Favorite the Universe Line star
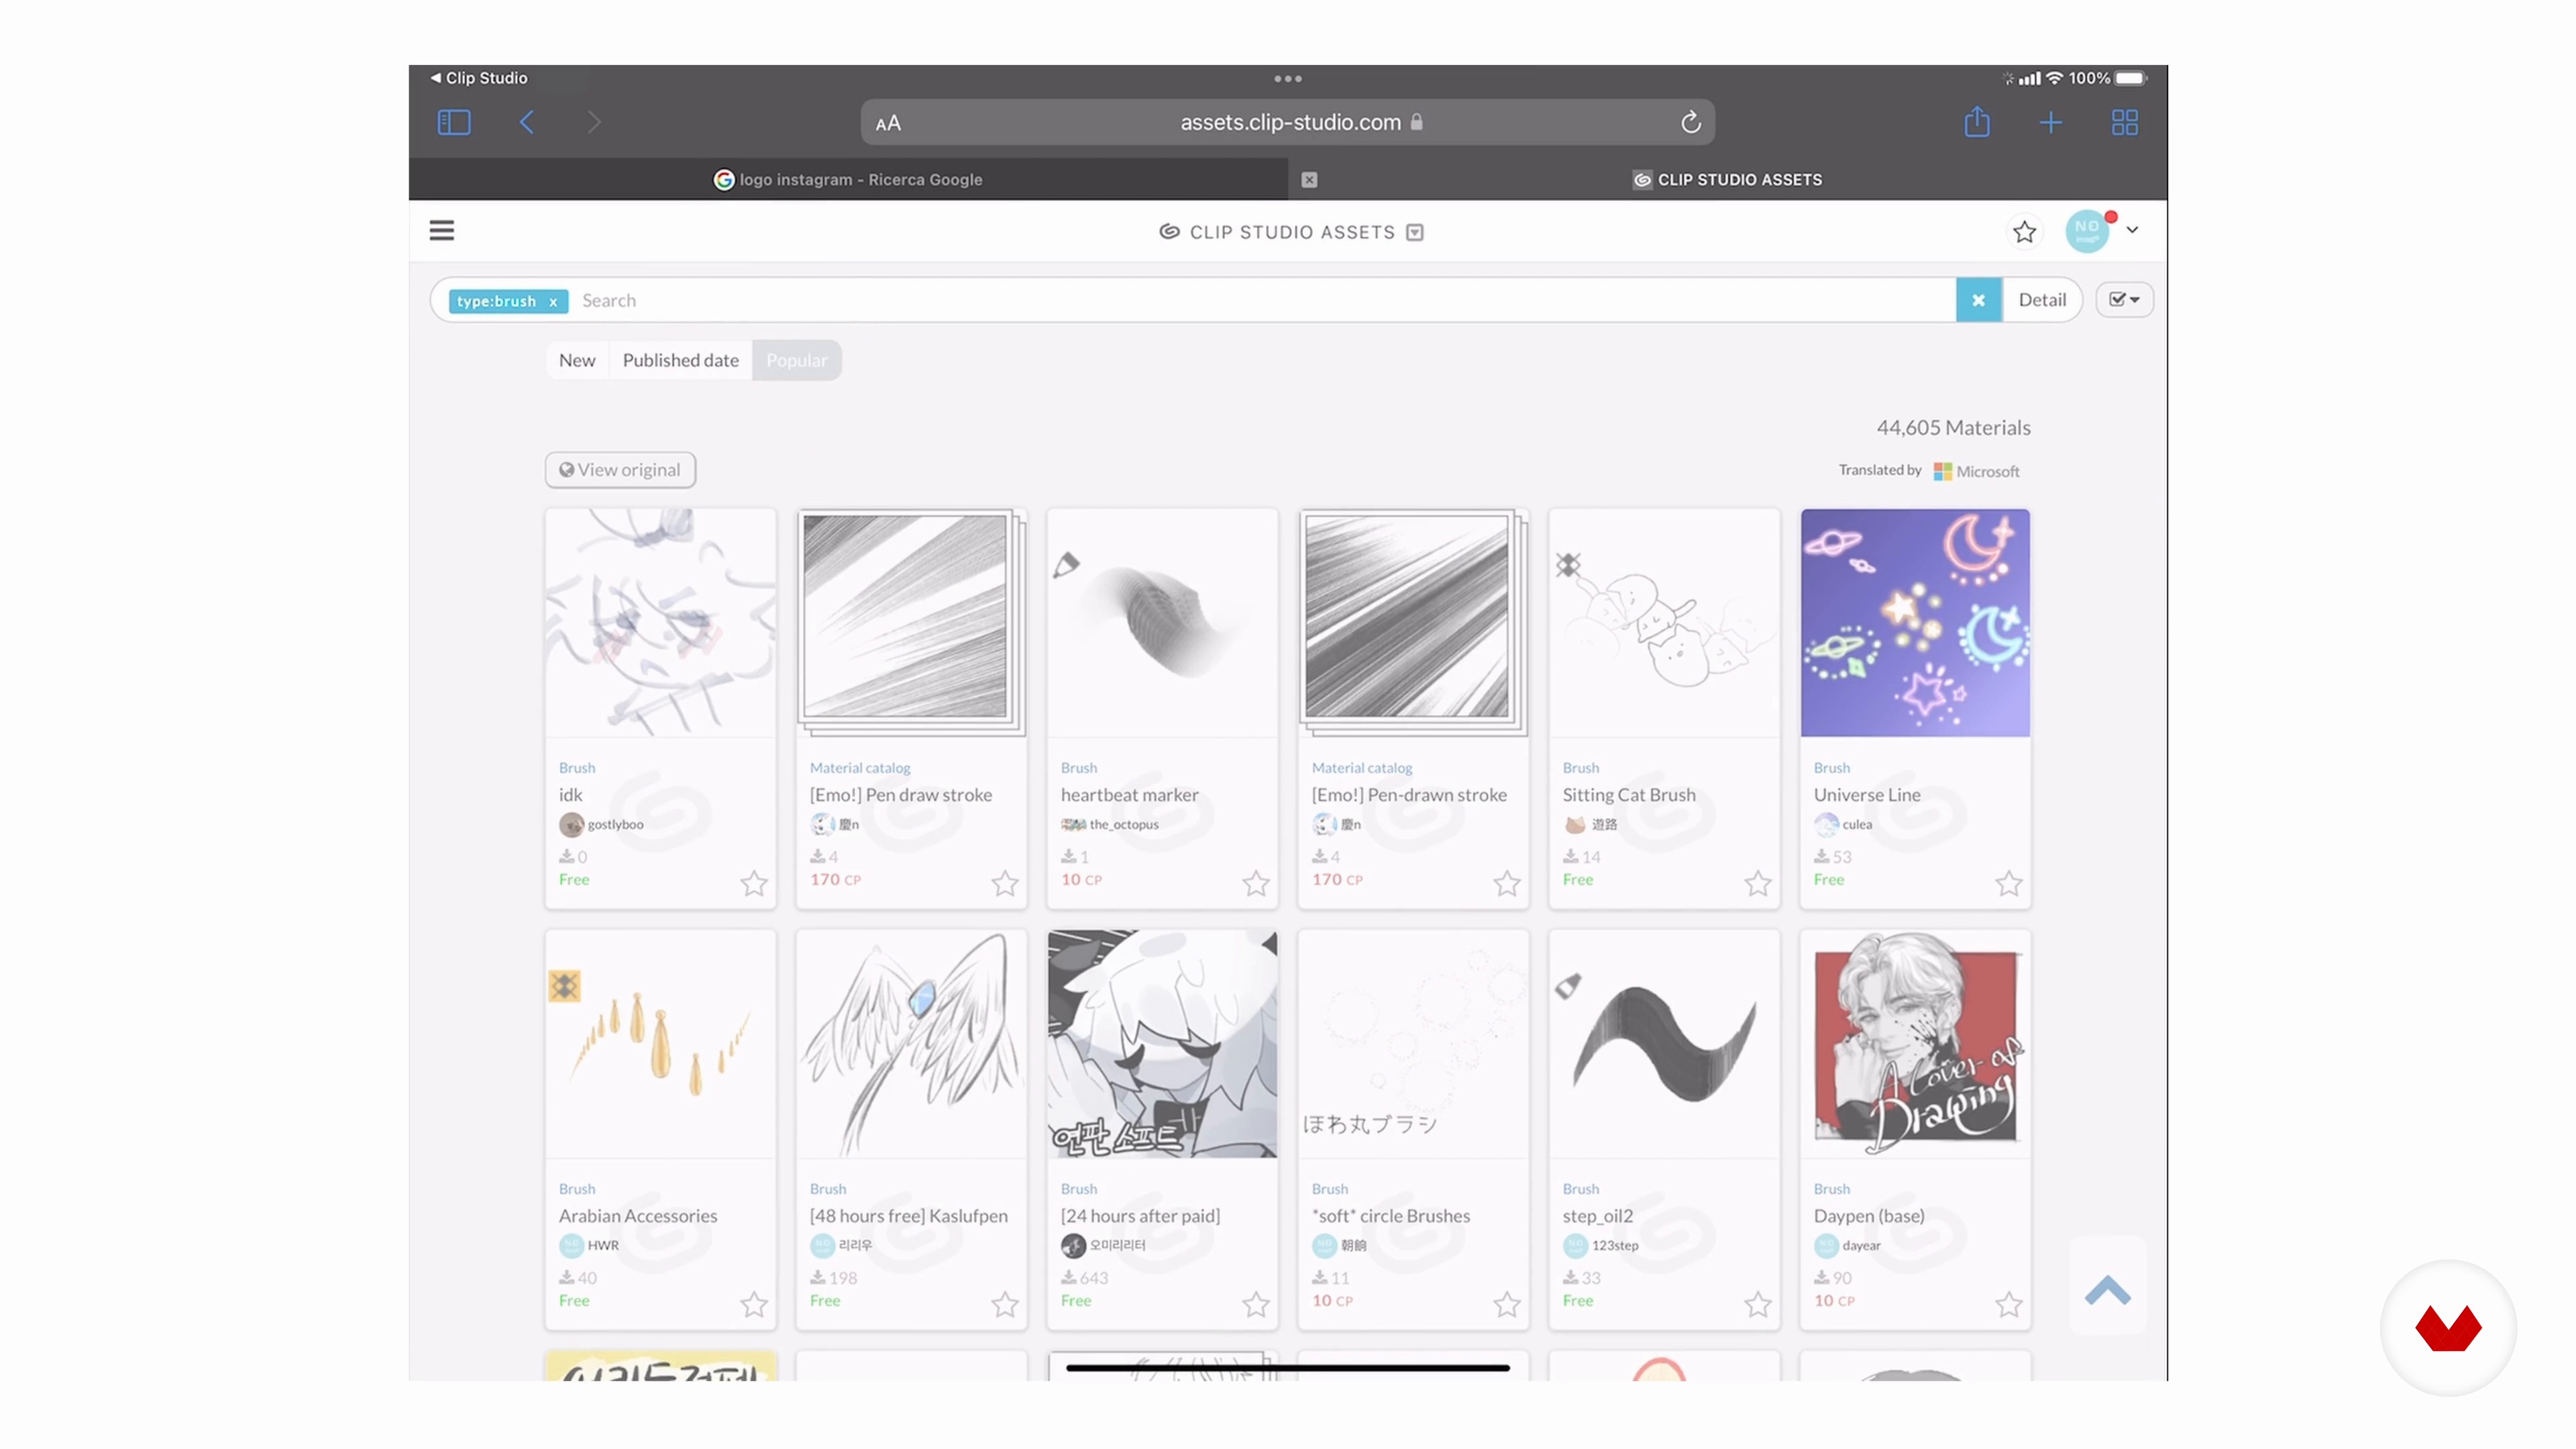Screen dimensions: 2576x1449 (x=2009, y=883)
